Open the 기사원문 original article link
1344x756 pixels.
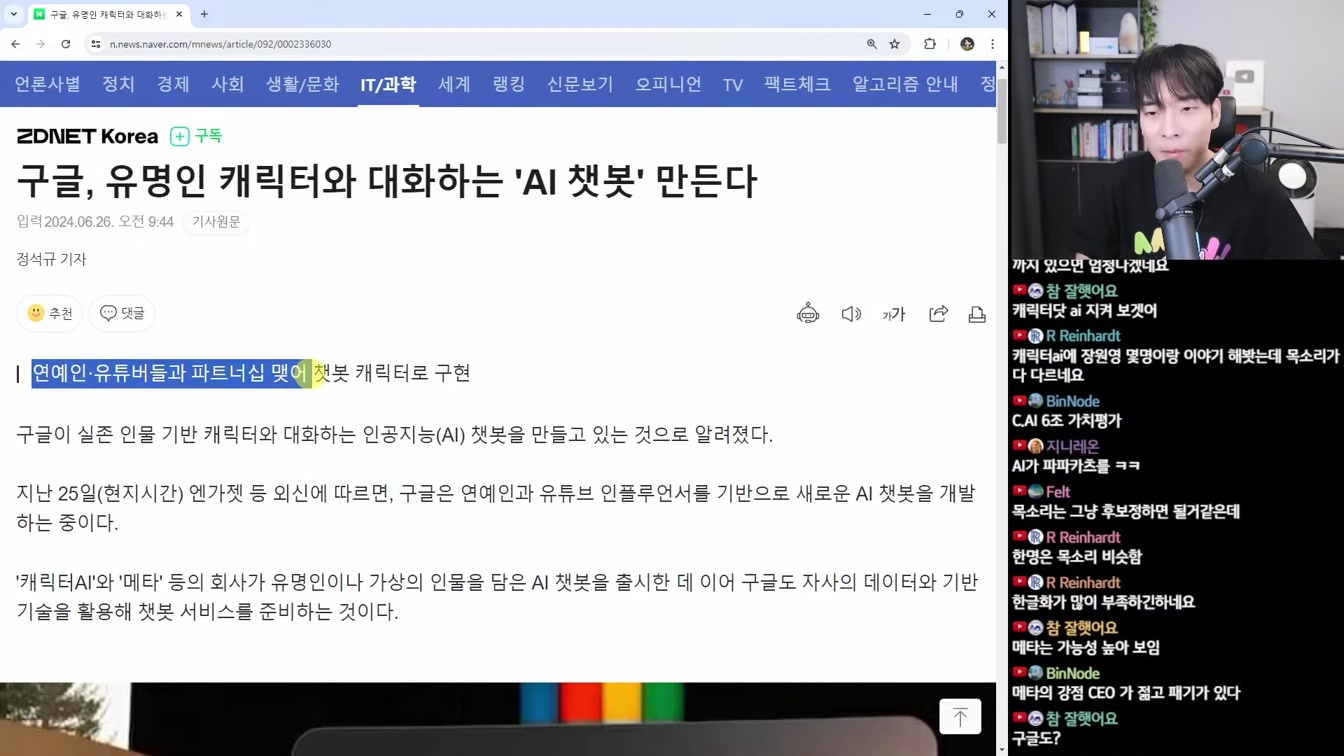pos(216,221)
